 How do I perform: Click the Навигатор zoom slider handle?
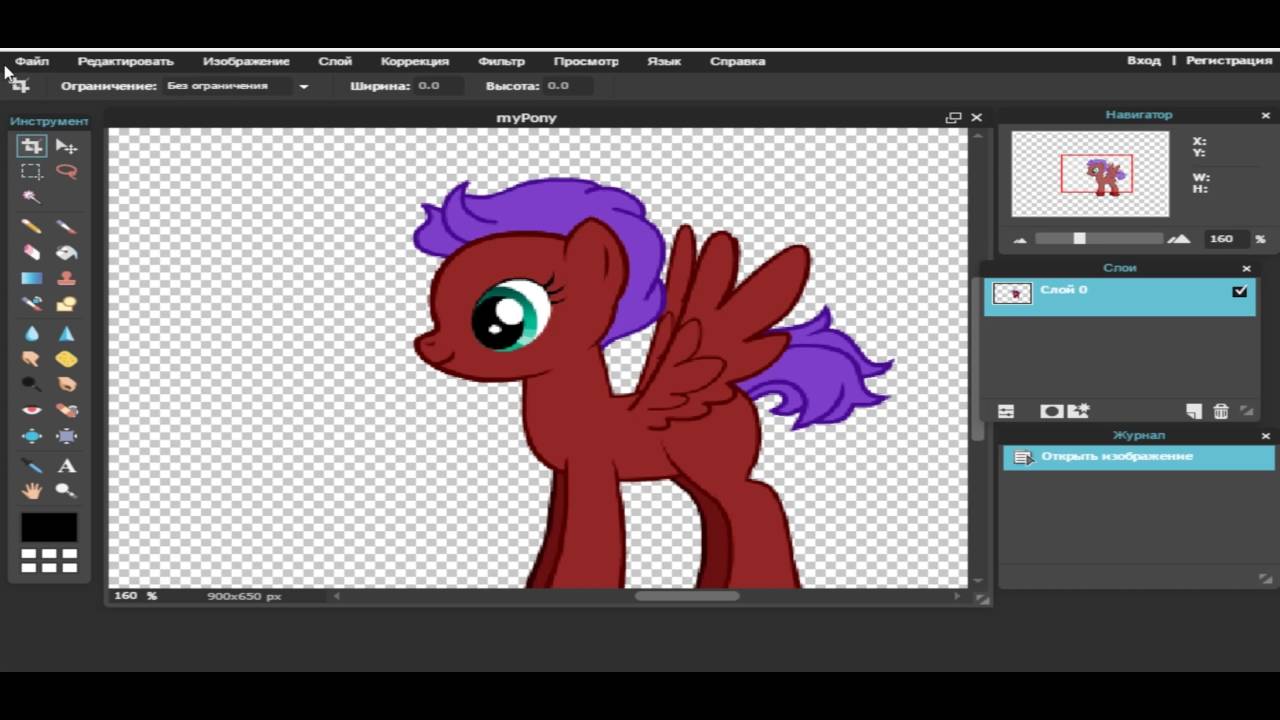1079,238
